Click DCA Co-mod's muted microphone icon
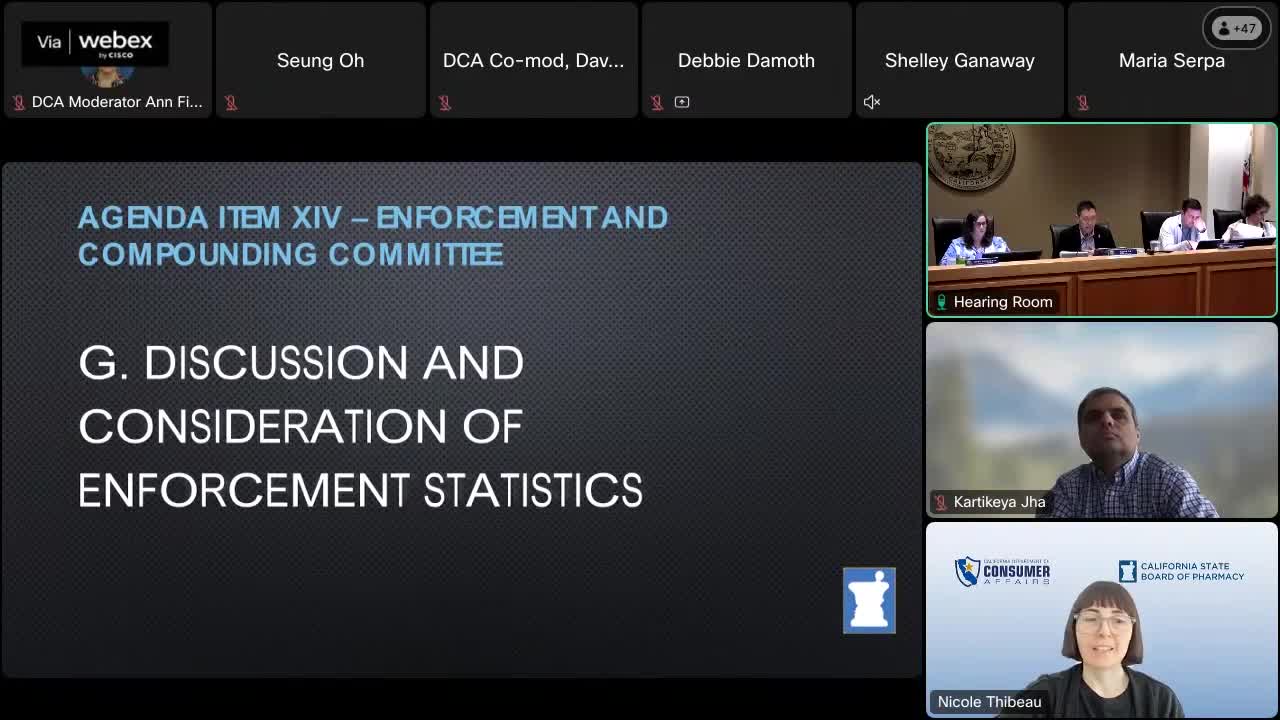 [x=445, y=102]
